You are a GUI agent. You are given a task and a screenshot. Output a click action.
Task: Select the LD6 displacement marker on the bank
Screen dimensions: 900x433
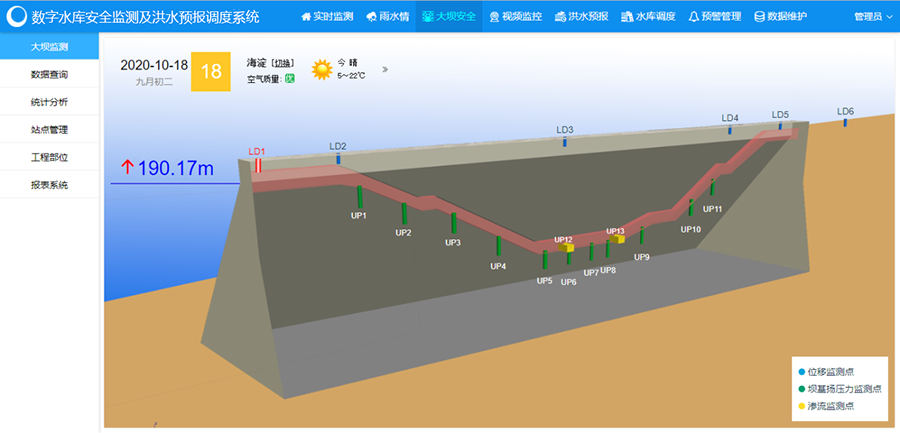coord(845,123)
